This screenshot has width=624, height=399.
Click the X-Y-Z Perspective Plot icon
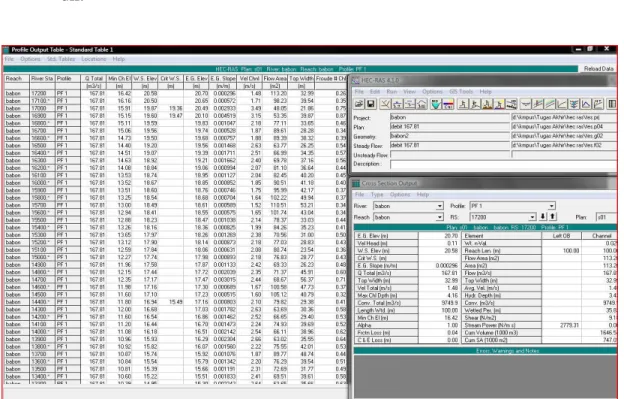[574, 104]
